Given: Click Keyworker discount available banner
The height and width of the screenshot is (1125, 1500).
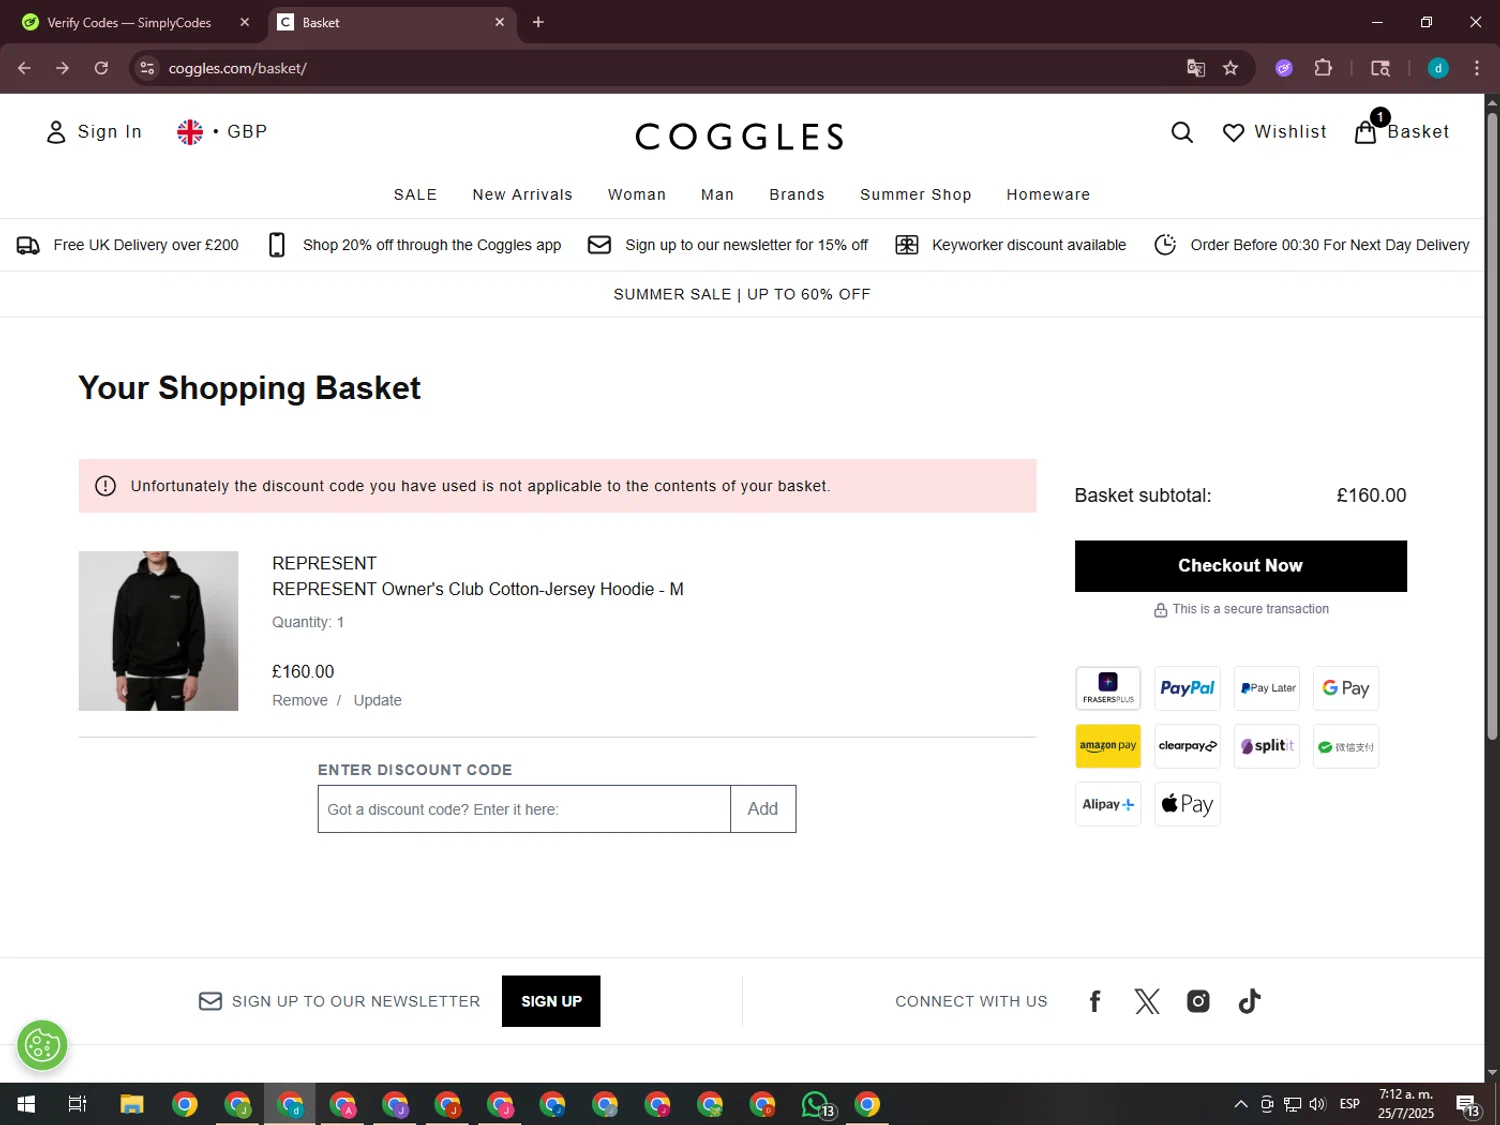Looking at the screenshot, I should tap(1010, 245).
